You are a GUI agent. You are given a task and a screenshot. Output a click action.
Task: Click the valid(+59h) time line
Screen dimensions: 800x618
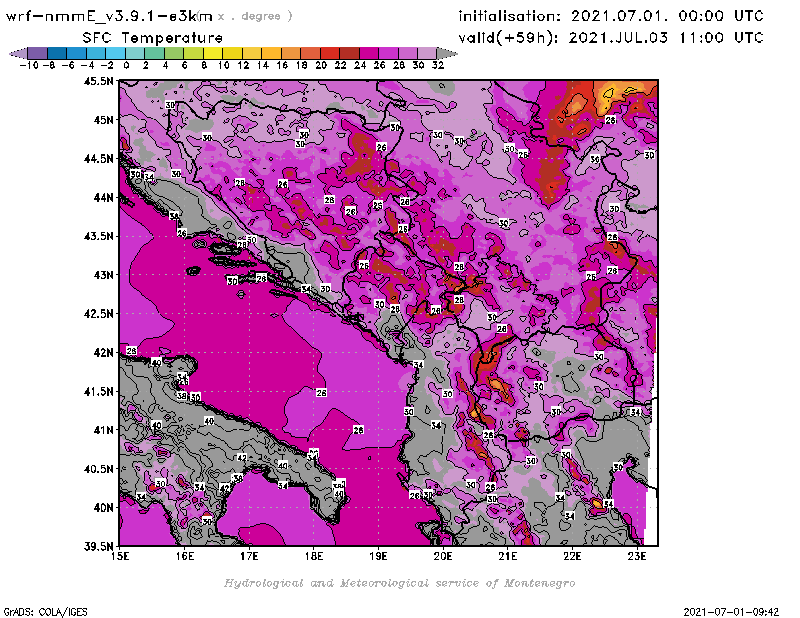pos(610,38)
